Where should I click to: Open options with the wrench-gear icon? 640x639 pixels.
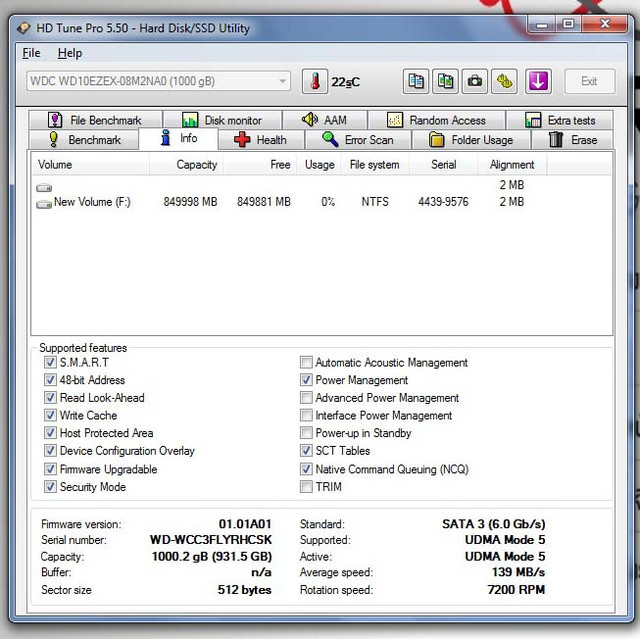pyautogui.click(x=504, y=81)
